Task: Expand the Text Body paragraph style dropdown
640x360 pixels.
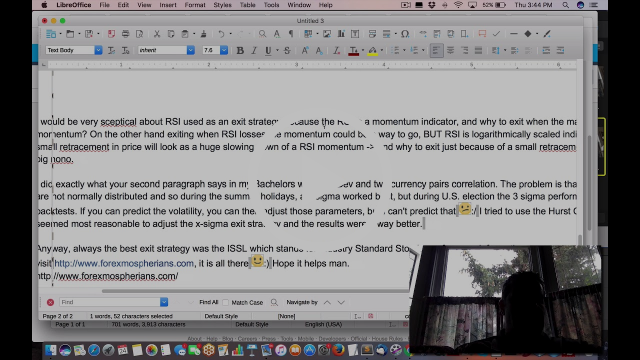Action: (x=98, y=50)
